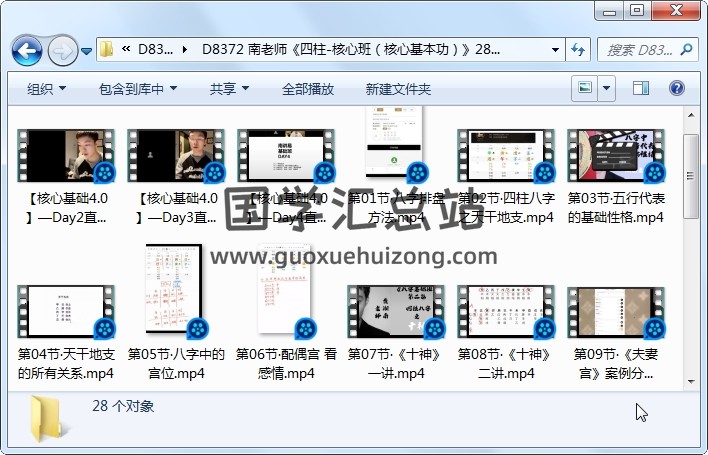The image size is (708, 455).
Task: Open the 组织 (Organize) menu
Action: (x=46, y=89)
